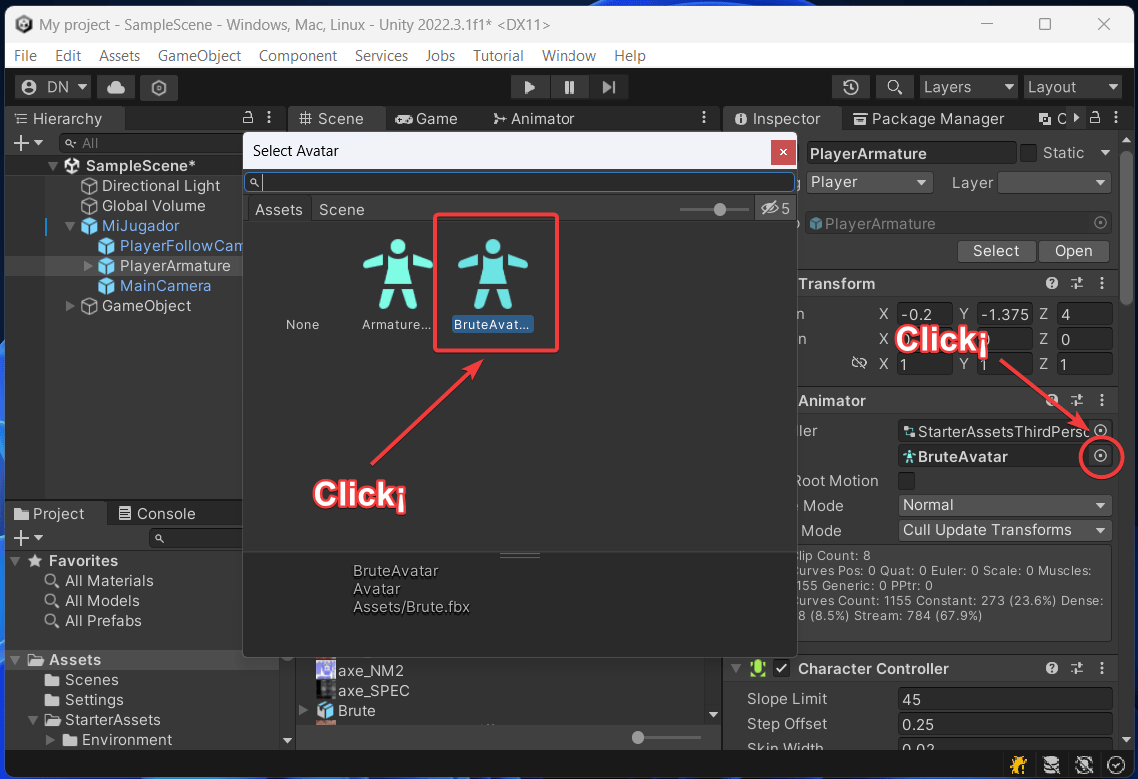Toggle the Static checkbox
Screen dimensions: 1138x779
pos(1028,153)
